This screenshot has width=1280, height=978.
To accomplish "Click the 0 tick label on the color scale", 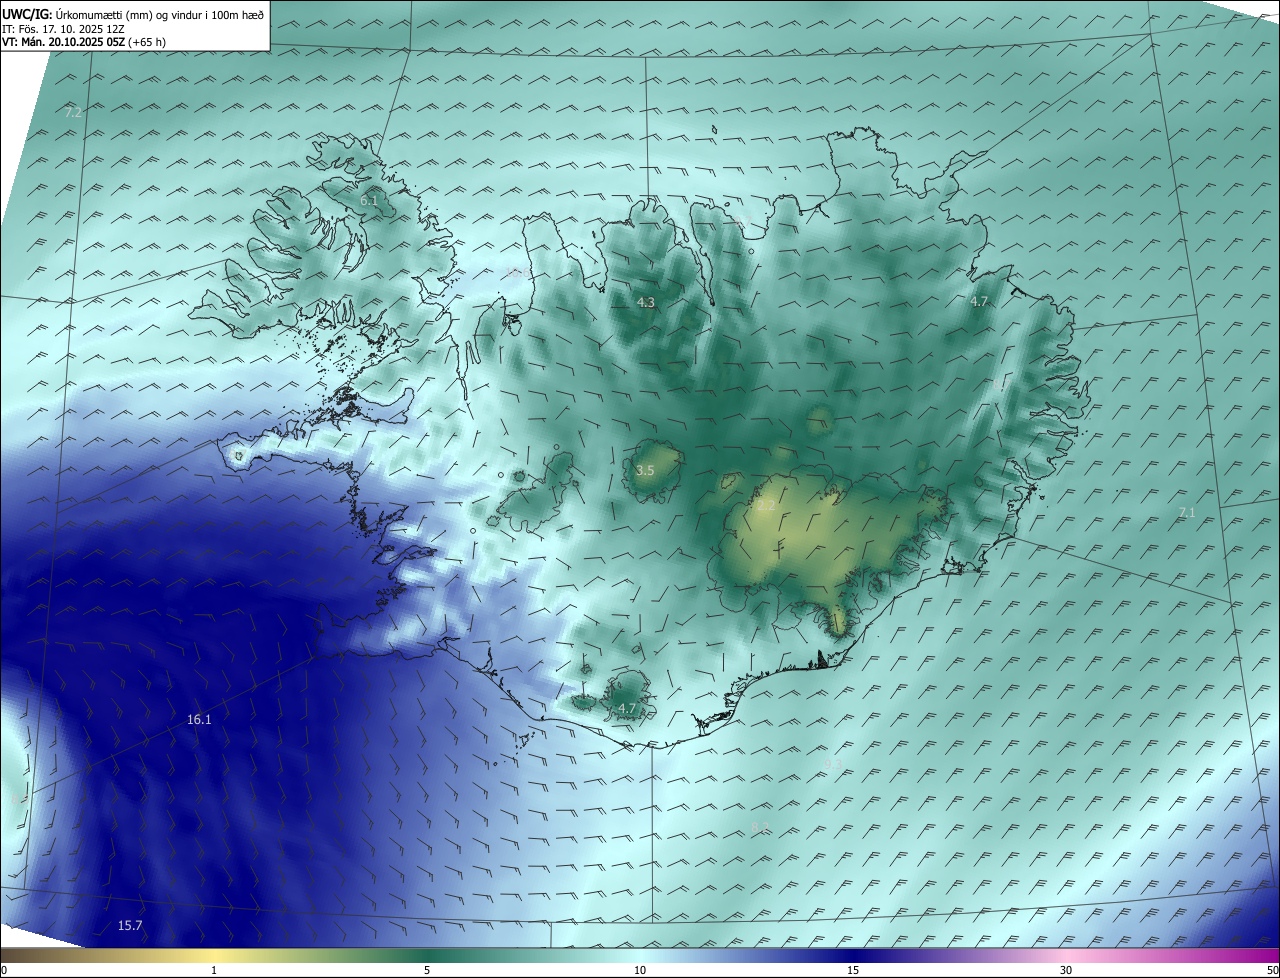I will pyautogui.click(x=4, y=970).
